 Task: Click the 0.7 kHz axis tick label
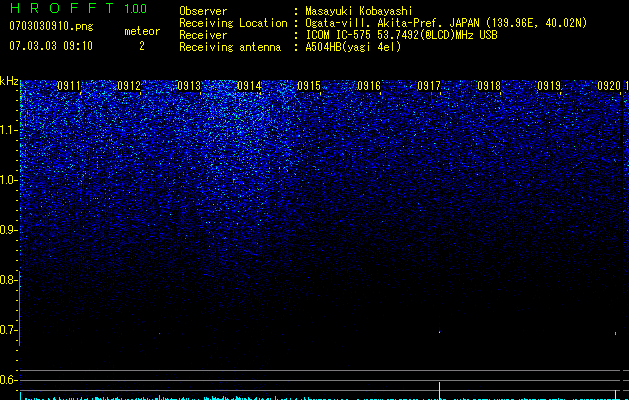point(8,330)
